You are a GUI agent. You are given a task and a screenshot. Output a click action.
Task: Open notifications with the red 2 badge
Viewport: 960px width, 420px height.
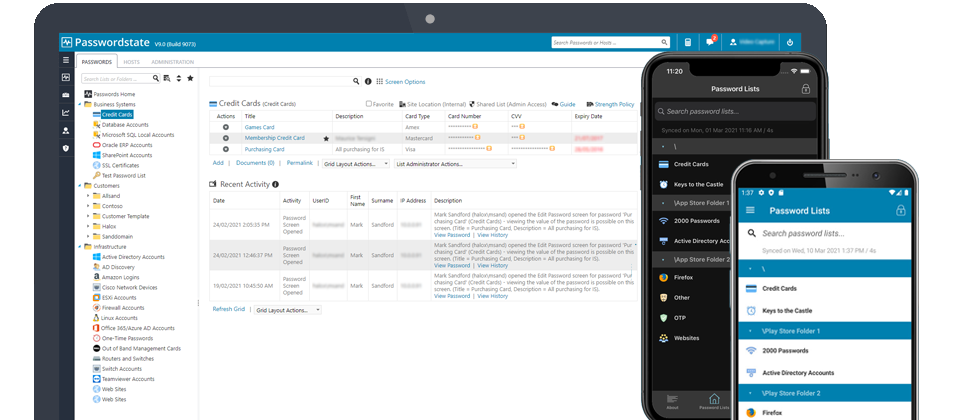coord(710,42)
